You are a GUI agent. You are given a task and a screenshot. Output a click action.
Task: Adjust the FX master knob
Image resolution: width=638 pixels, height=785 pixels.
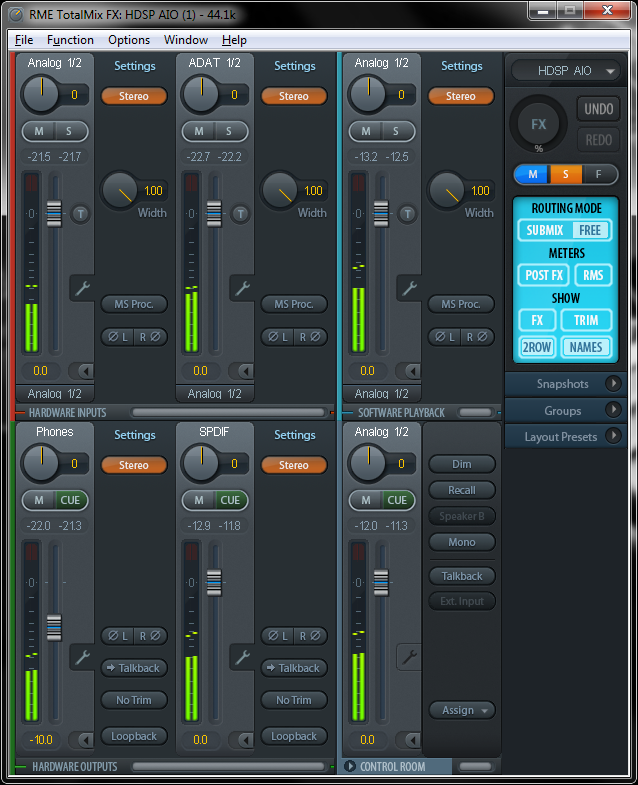(x=538, y=124)
